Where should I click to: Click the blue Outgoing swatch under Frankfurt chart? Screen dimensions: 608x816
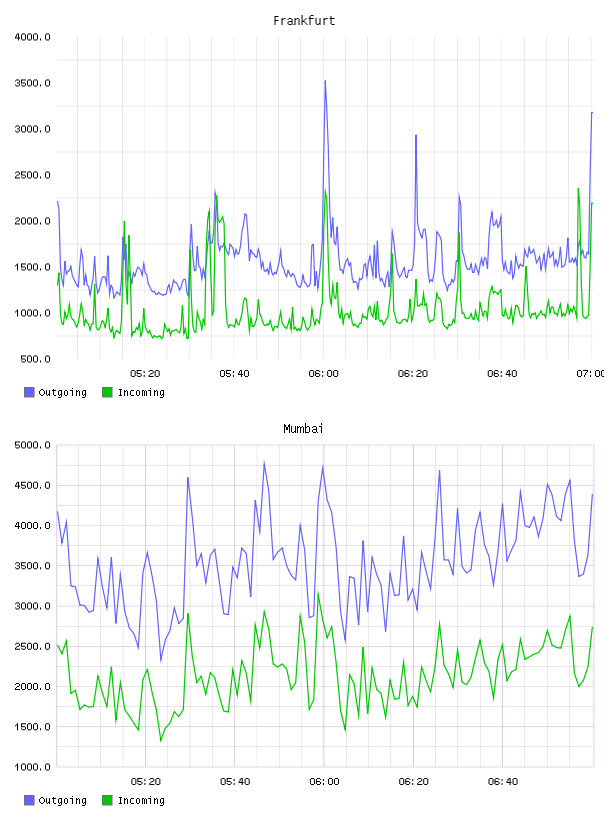point(29,392)
